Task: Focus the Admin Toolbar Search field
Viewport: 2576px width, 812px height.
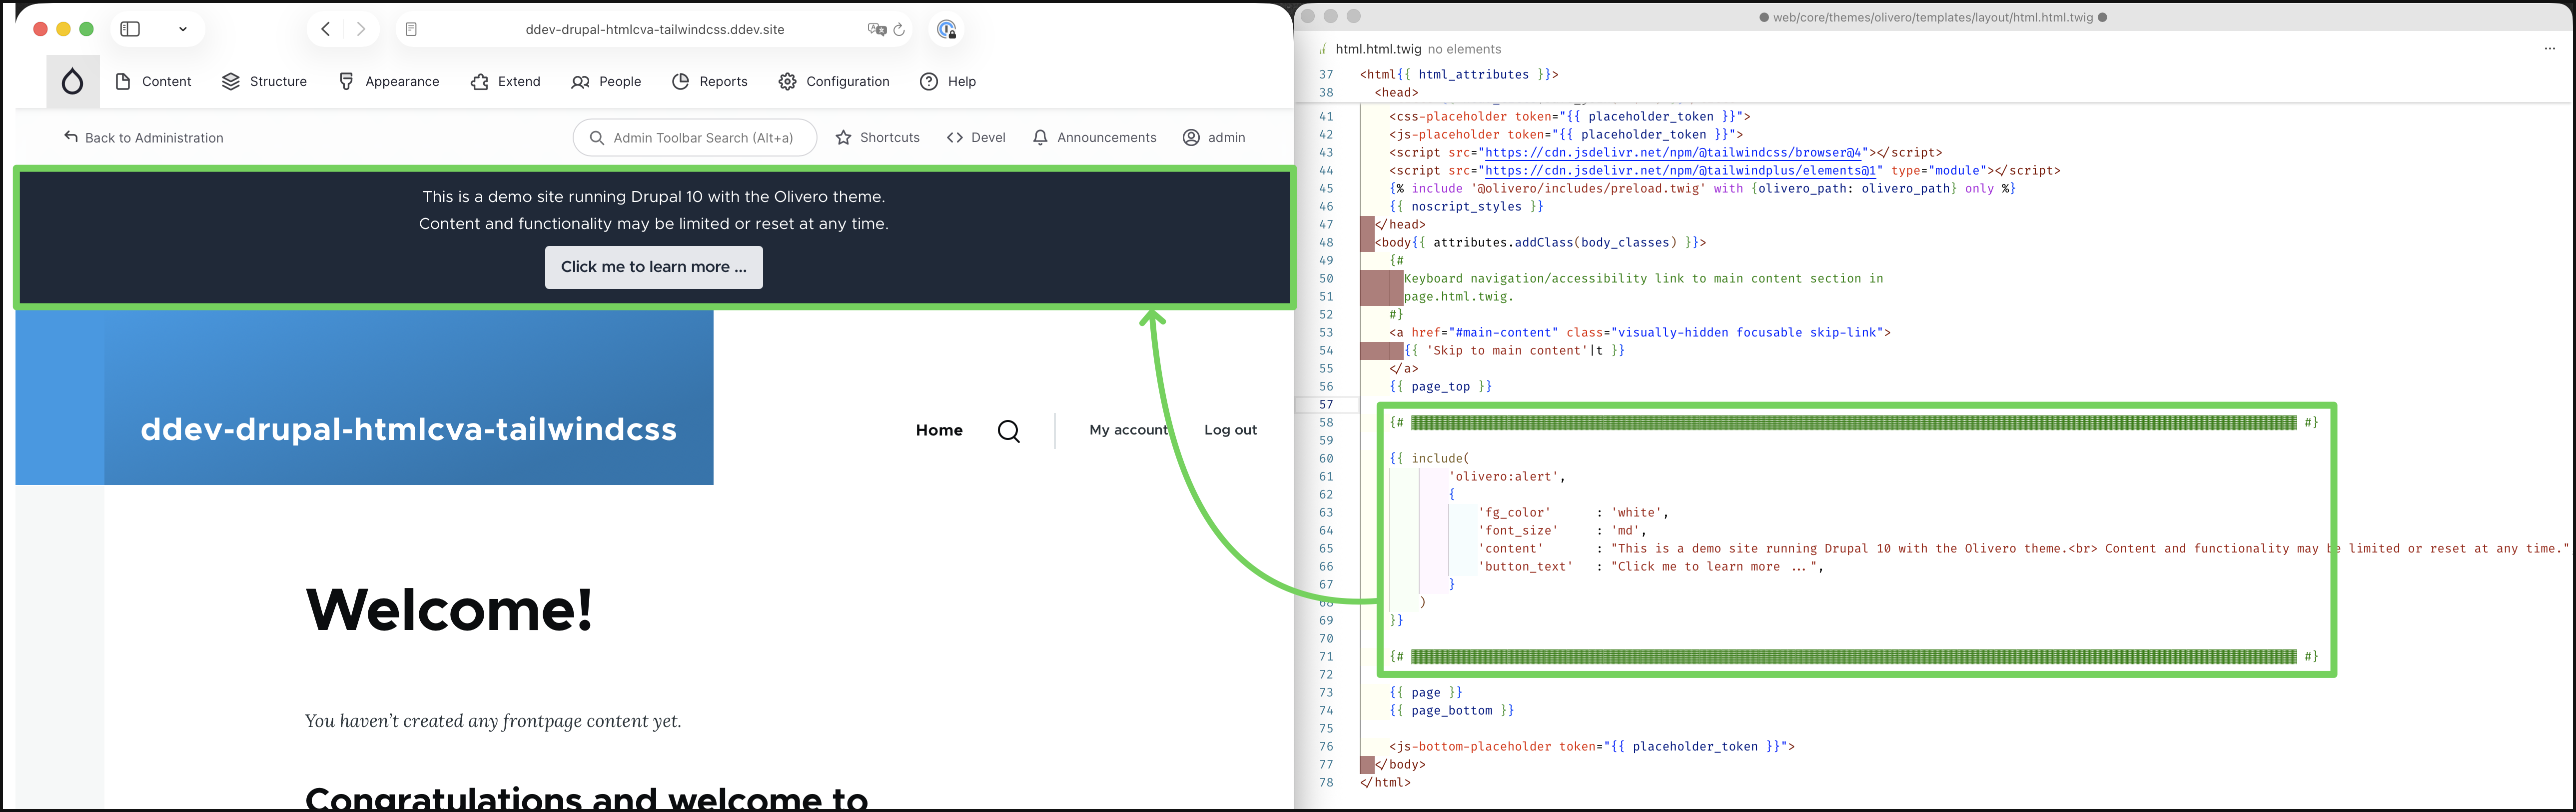Action: (702, 138)
